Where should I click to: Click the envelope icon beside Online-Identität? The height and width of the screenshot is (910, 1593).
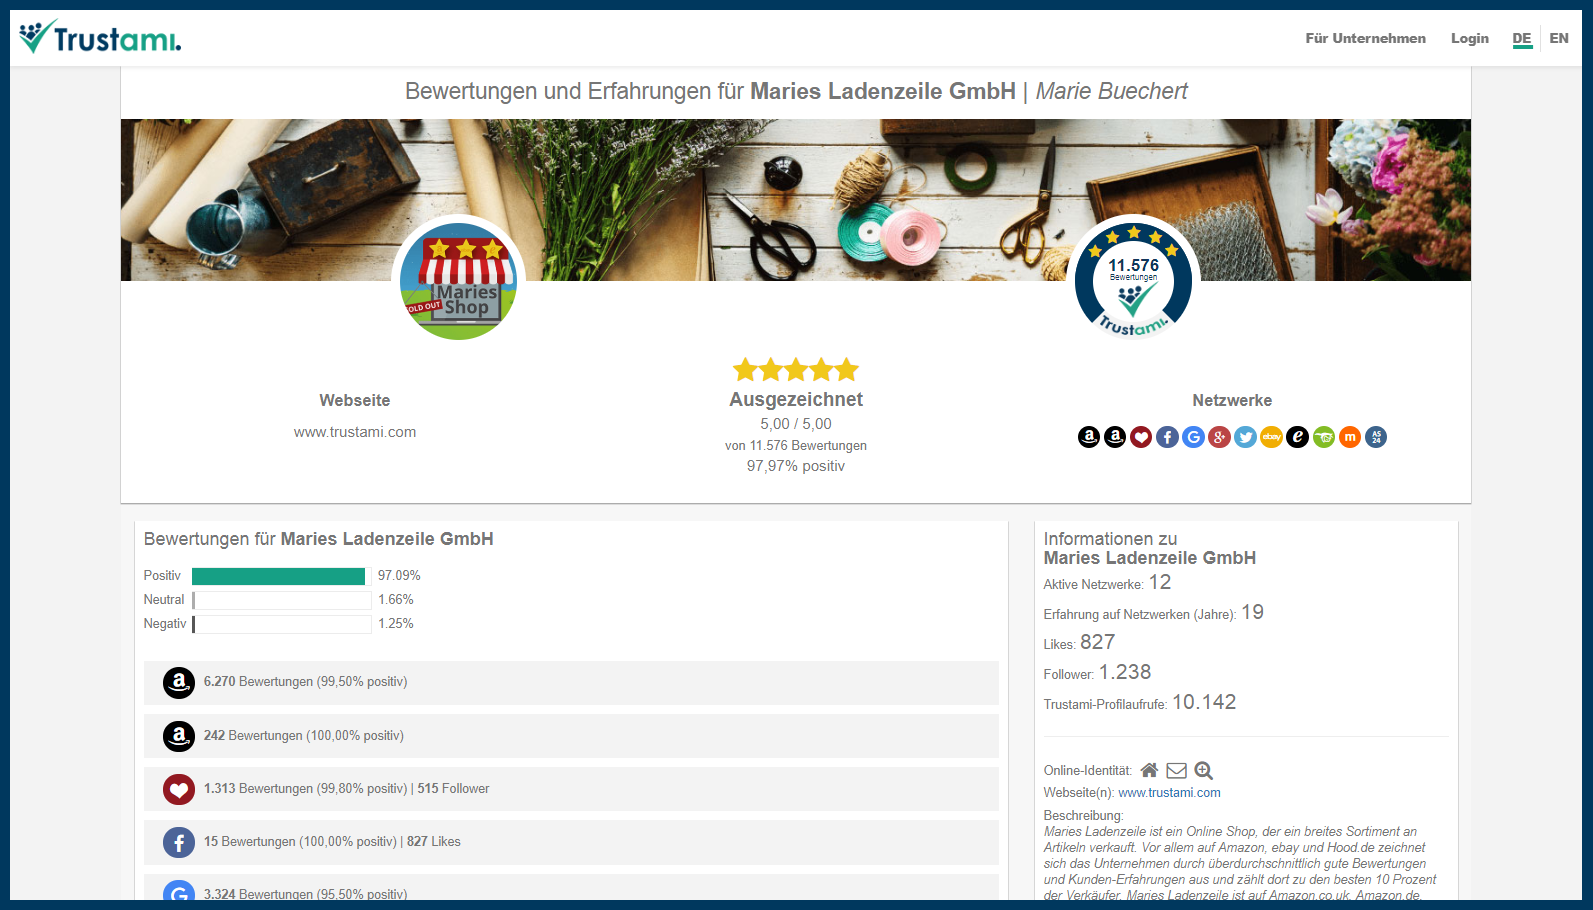pyautogui.click(x=1177, y=770)
